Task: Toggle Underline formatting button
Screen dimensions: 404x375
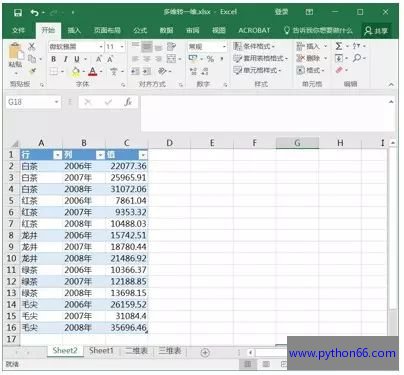Action: click(77, 59)
